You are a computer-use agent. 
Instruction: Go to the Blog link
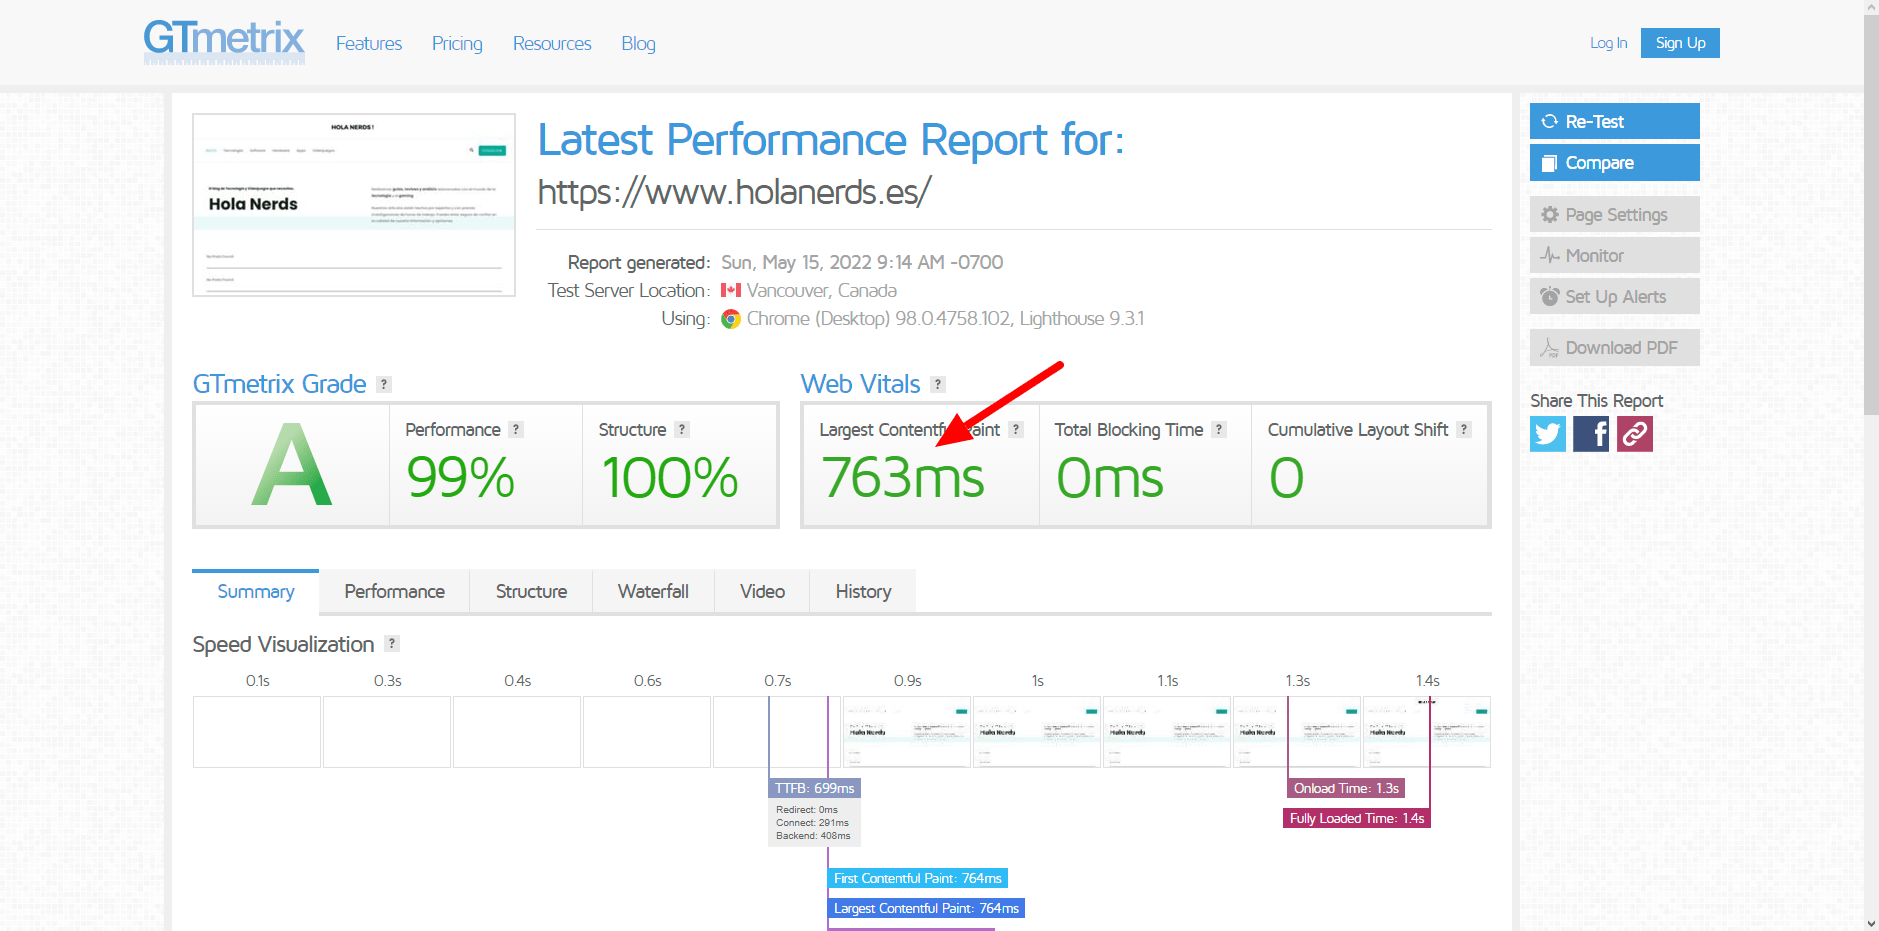click(638, 44)
